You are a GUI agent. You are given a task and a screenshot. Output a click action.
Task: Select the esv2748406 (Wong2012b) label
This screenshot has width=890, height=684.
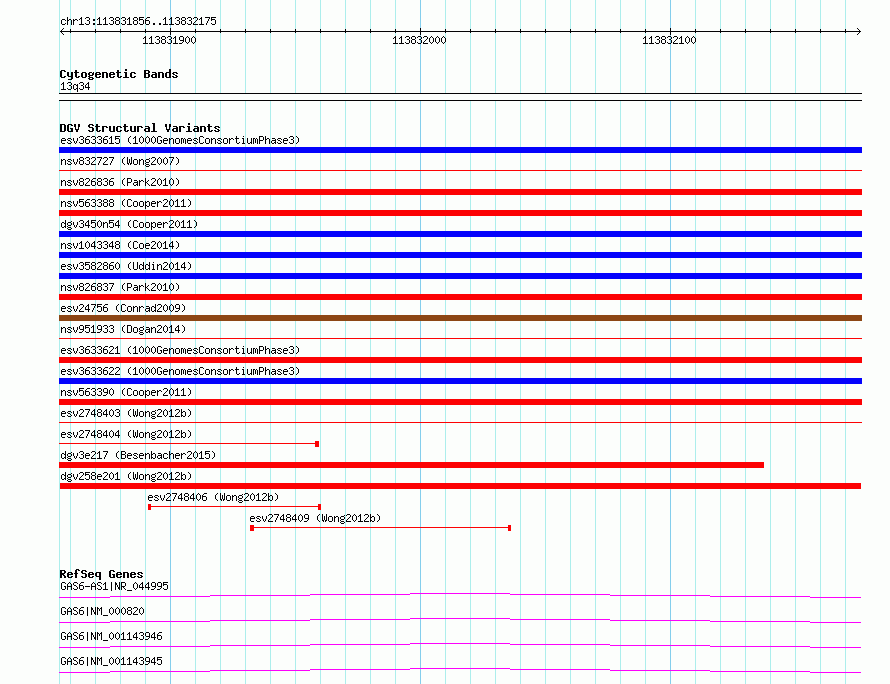(x=213, y=497)
